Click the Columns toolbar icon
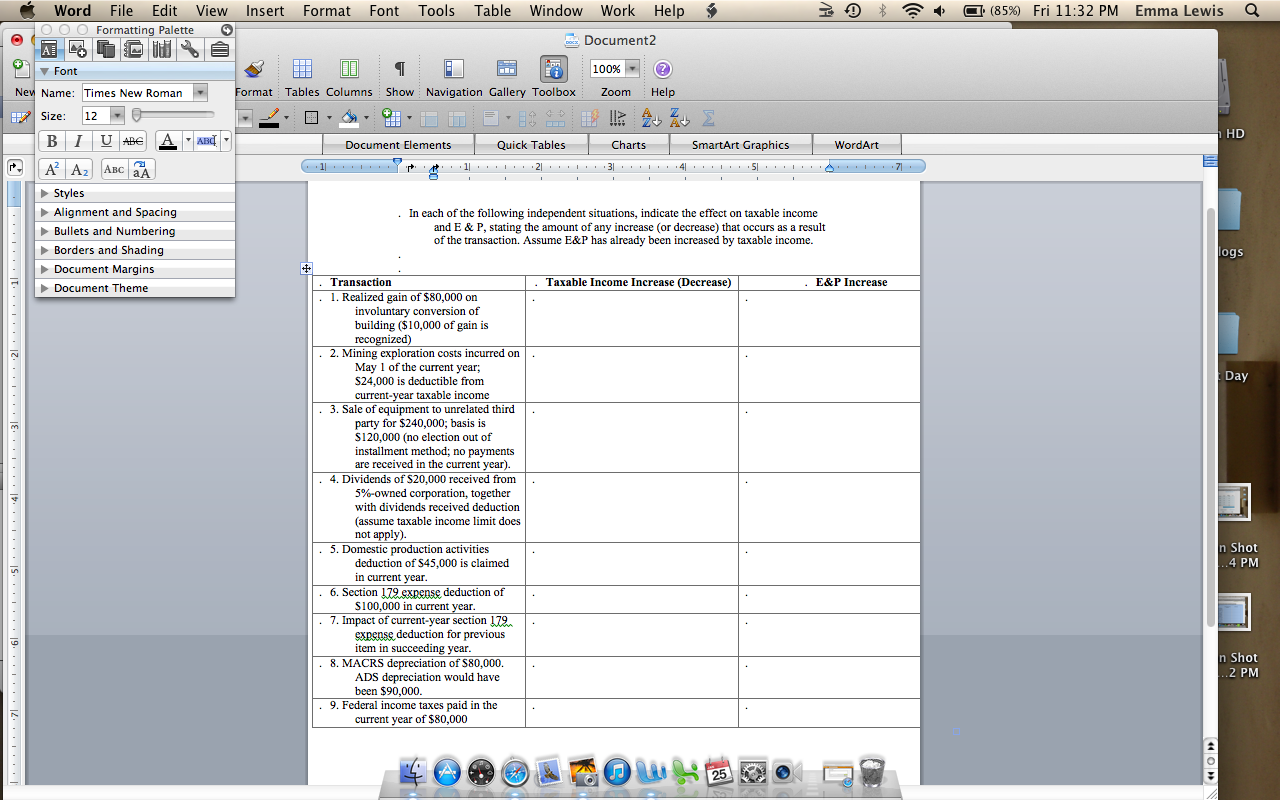Screen dimensions: 1280x800 click(x=349, y=69)
